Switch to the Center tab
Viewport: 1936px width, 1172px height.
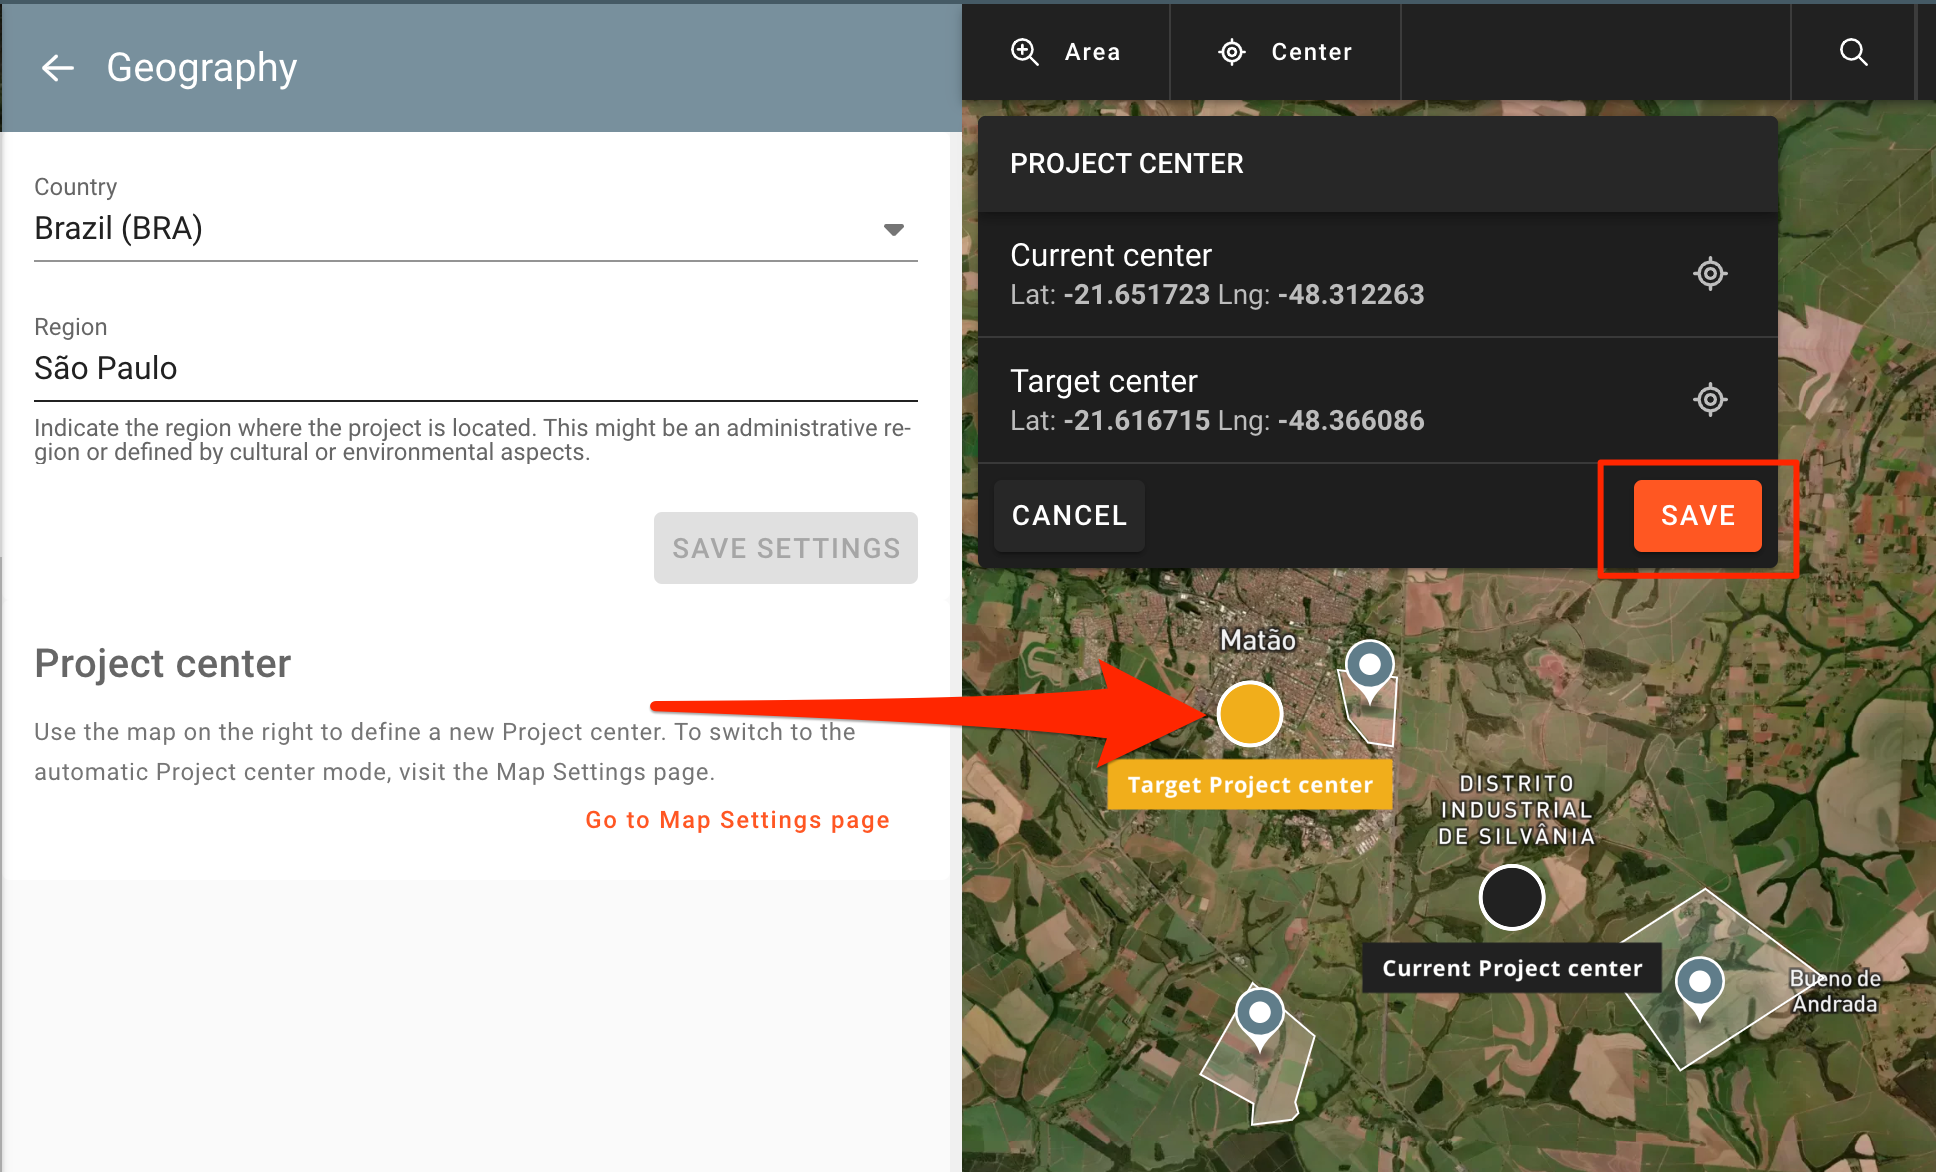pyautogui.click(x=1286, y=52)
